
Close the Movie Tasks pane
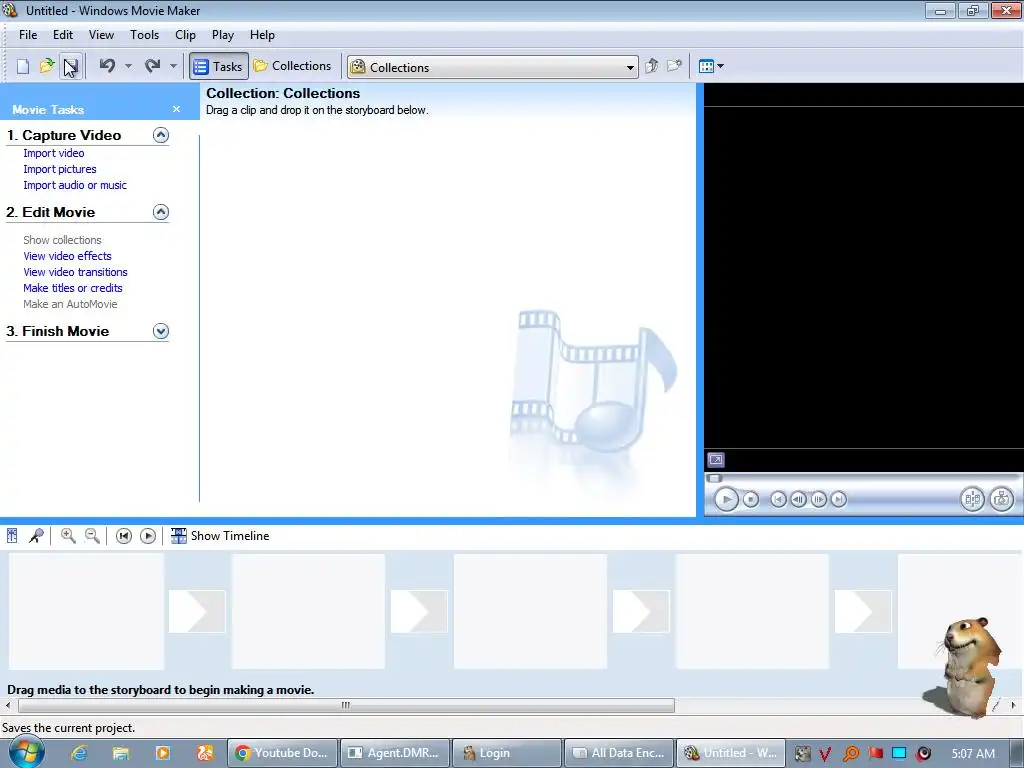coord(176,109)
